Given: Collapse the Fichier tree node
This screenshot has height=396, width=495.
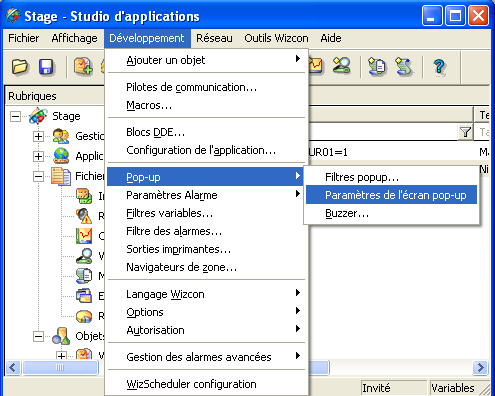Looking at the screenshot, I should coord(38,176).
